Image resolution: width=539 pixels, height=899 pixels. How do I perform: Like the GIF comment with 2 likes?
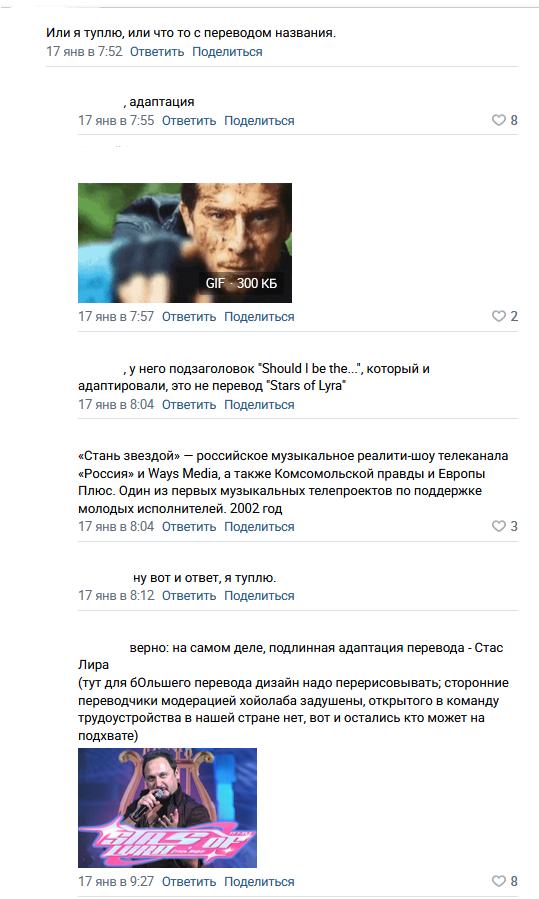click(505, 316)
